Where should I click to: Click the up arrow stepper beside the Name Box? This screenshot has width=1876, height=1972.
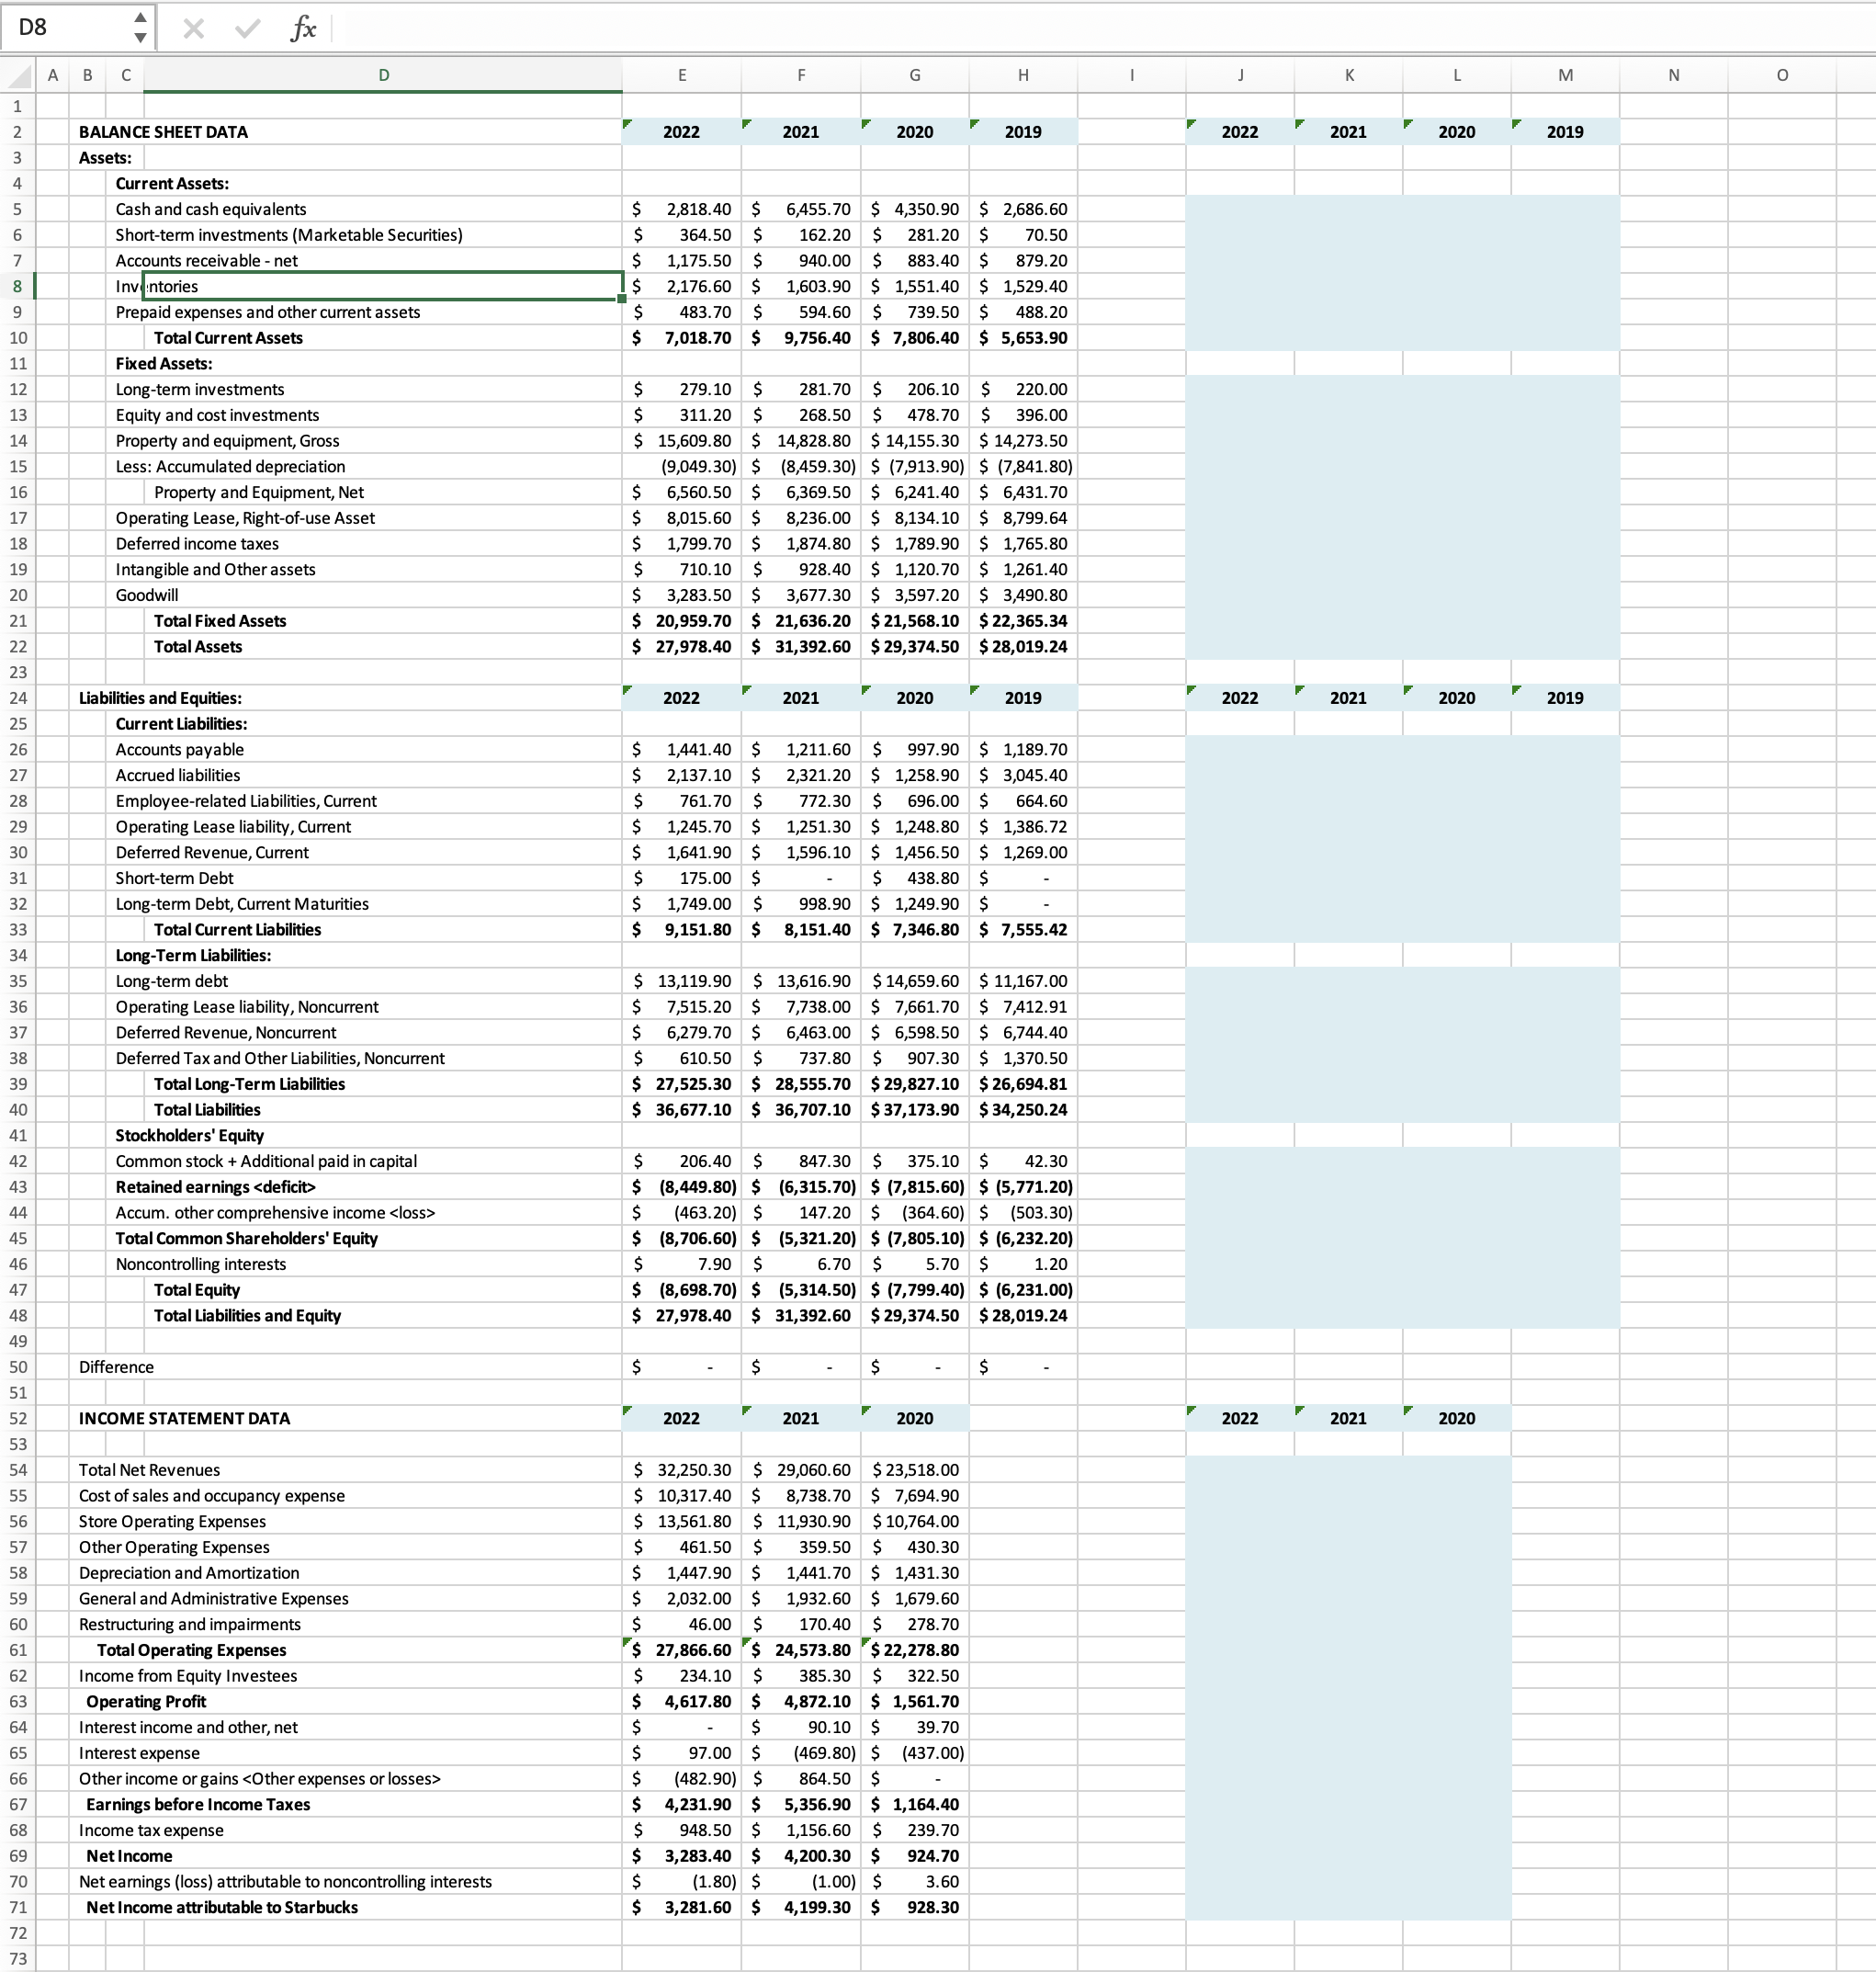(x=142, y=17)
